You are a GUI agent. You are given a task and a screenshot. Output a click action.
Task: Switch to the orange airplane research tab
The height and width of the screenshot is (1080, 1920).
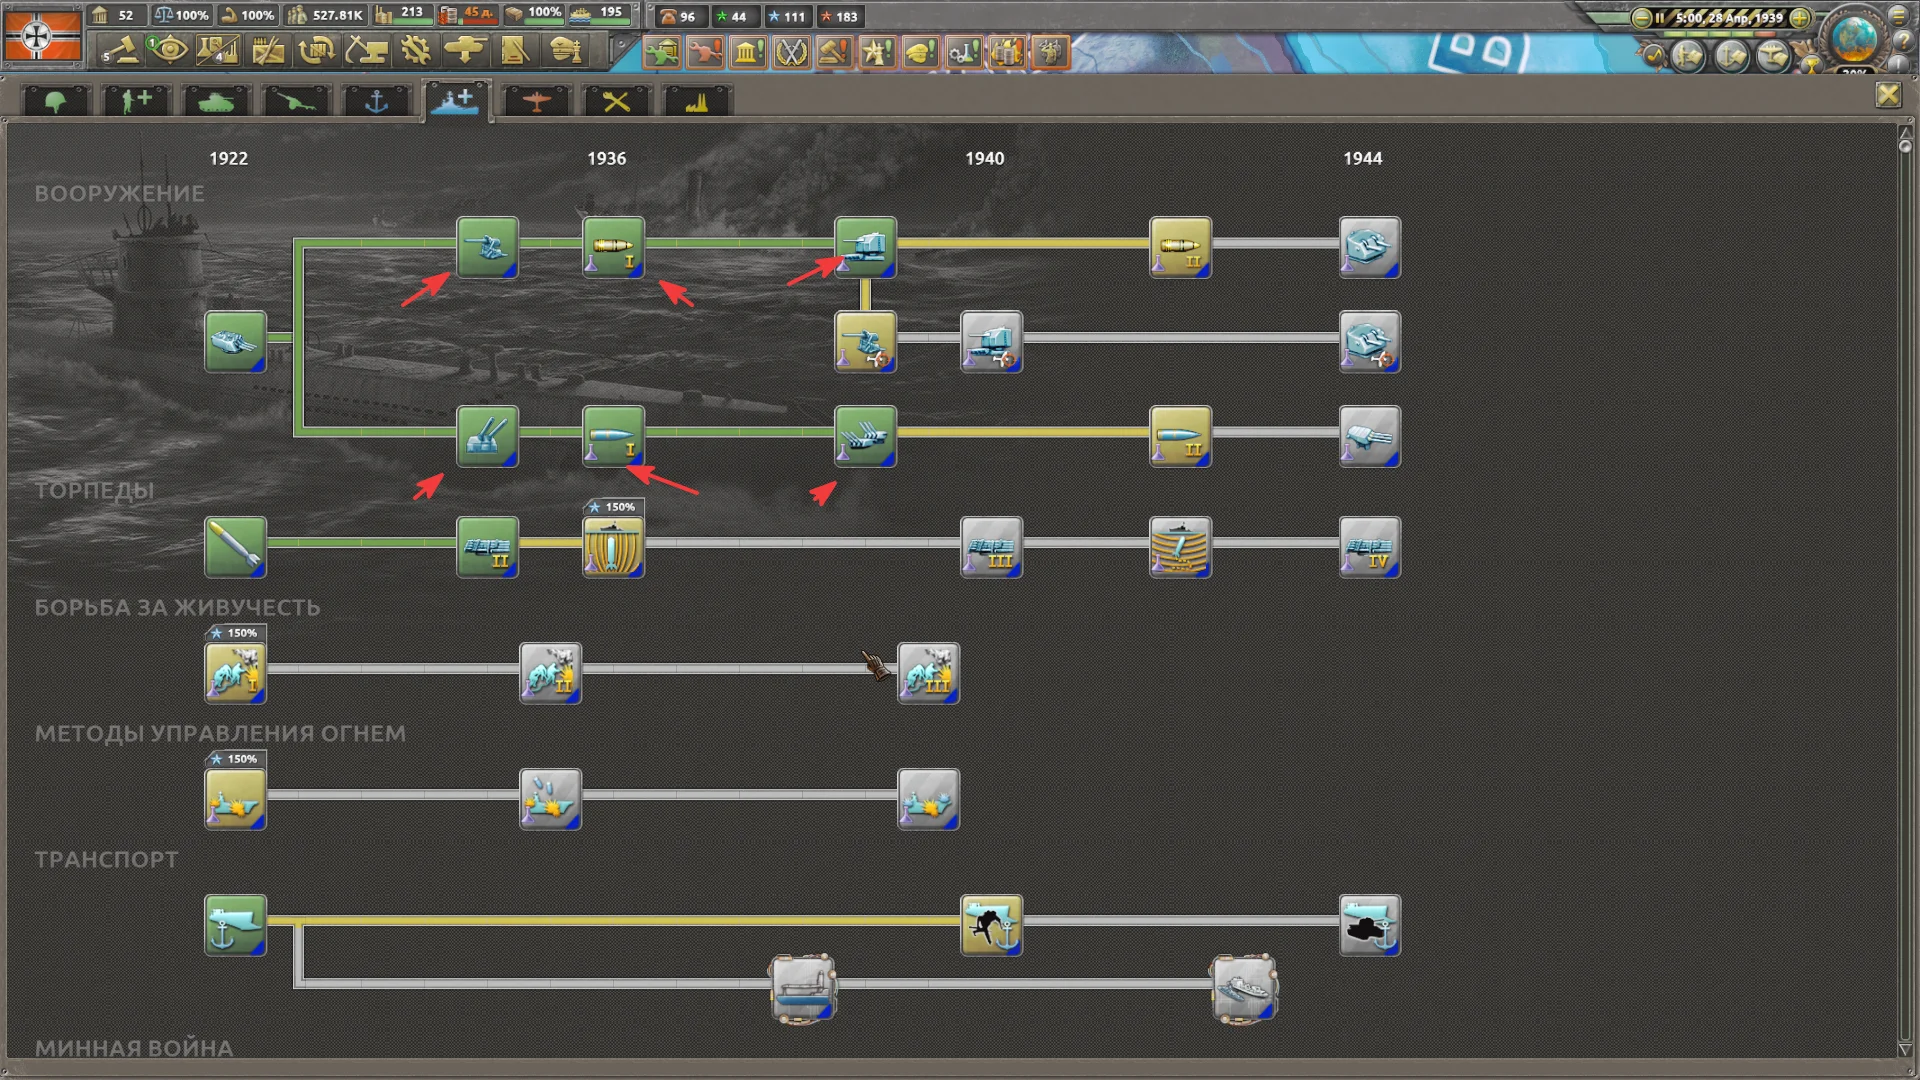point(536,101)
